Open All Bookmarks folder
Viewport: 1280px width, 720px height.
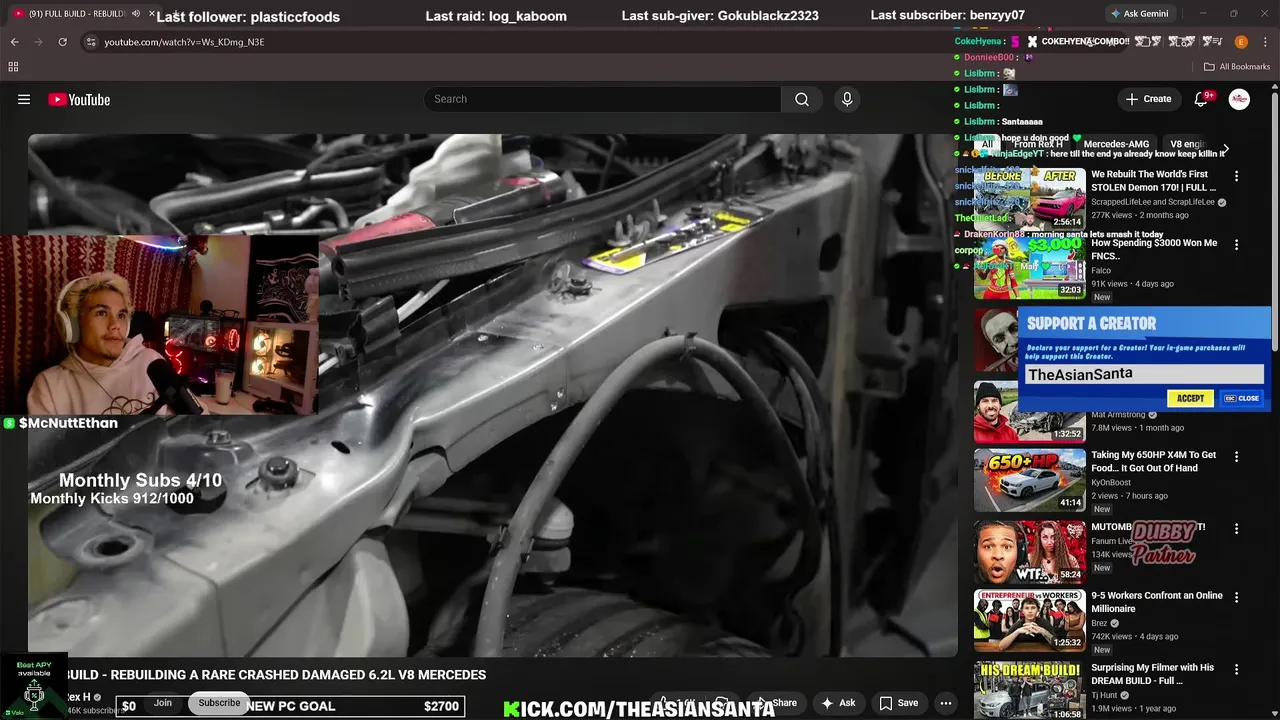[x=1237, y=67]
